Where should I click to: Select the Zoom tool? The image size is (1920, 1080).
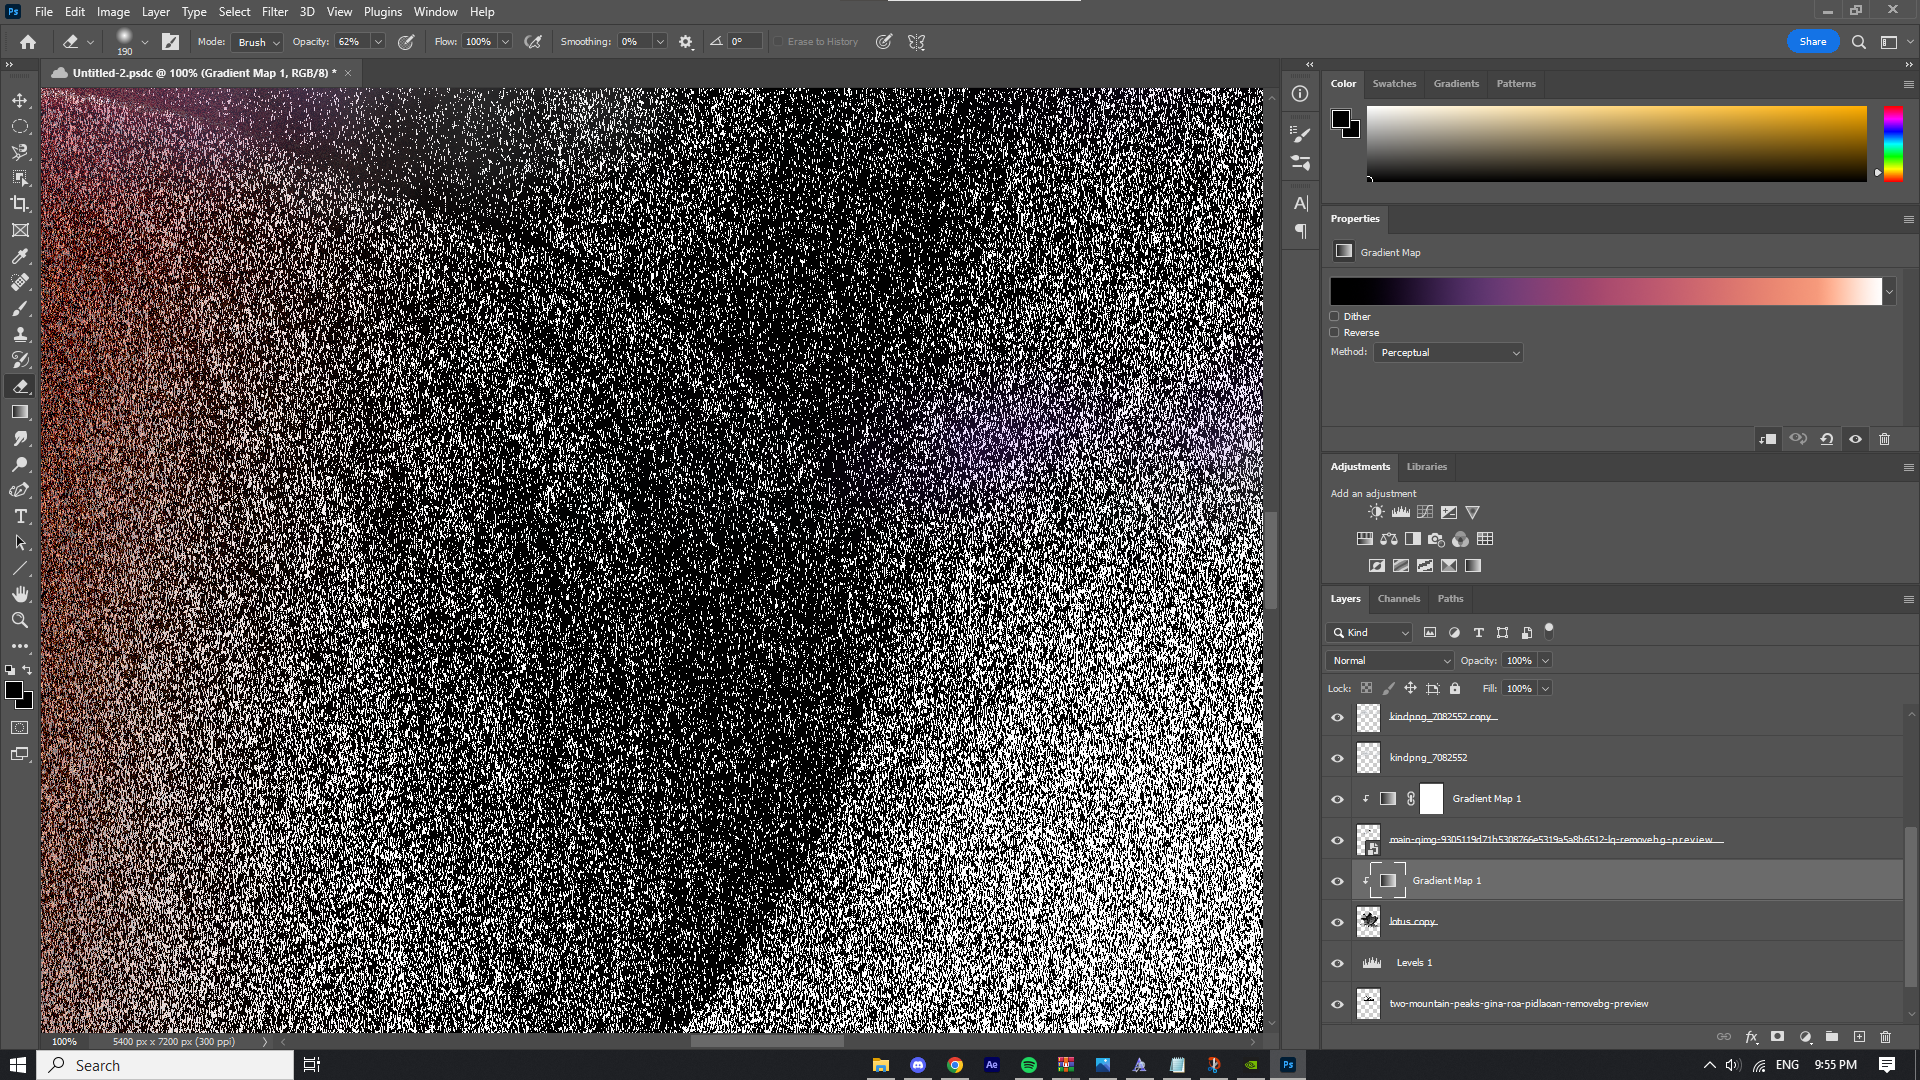(x=20, y=620)
